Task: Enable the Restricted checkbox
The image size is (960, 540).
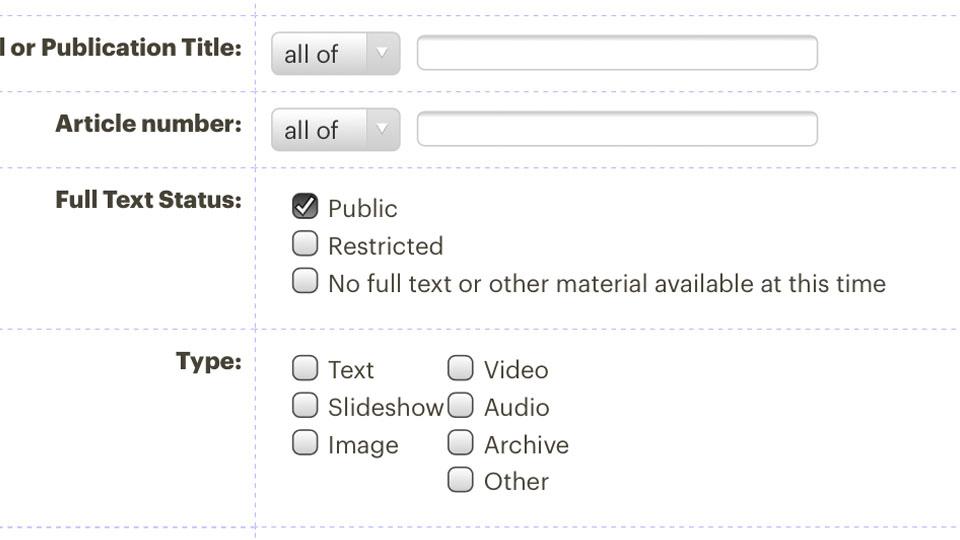Action: [305, 244]
